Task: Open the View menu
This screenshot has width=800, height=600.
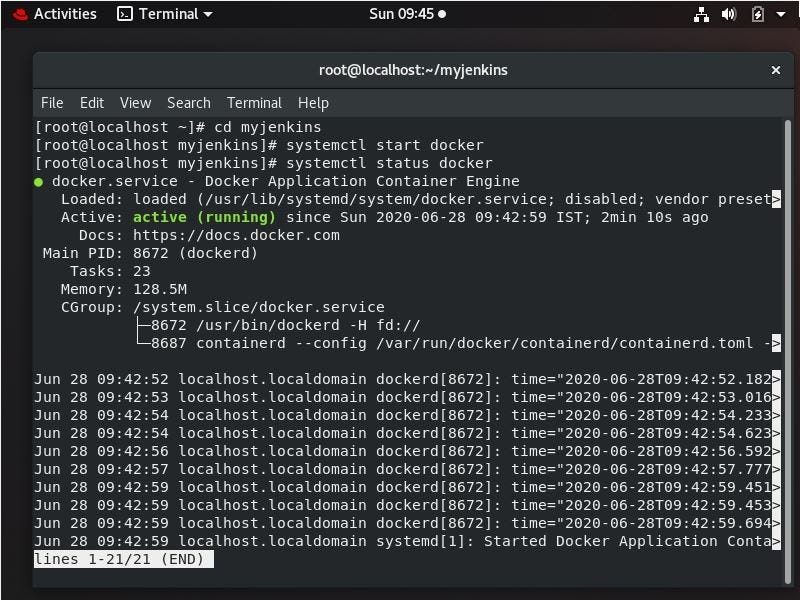Action: click(x=134, y=102)
